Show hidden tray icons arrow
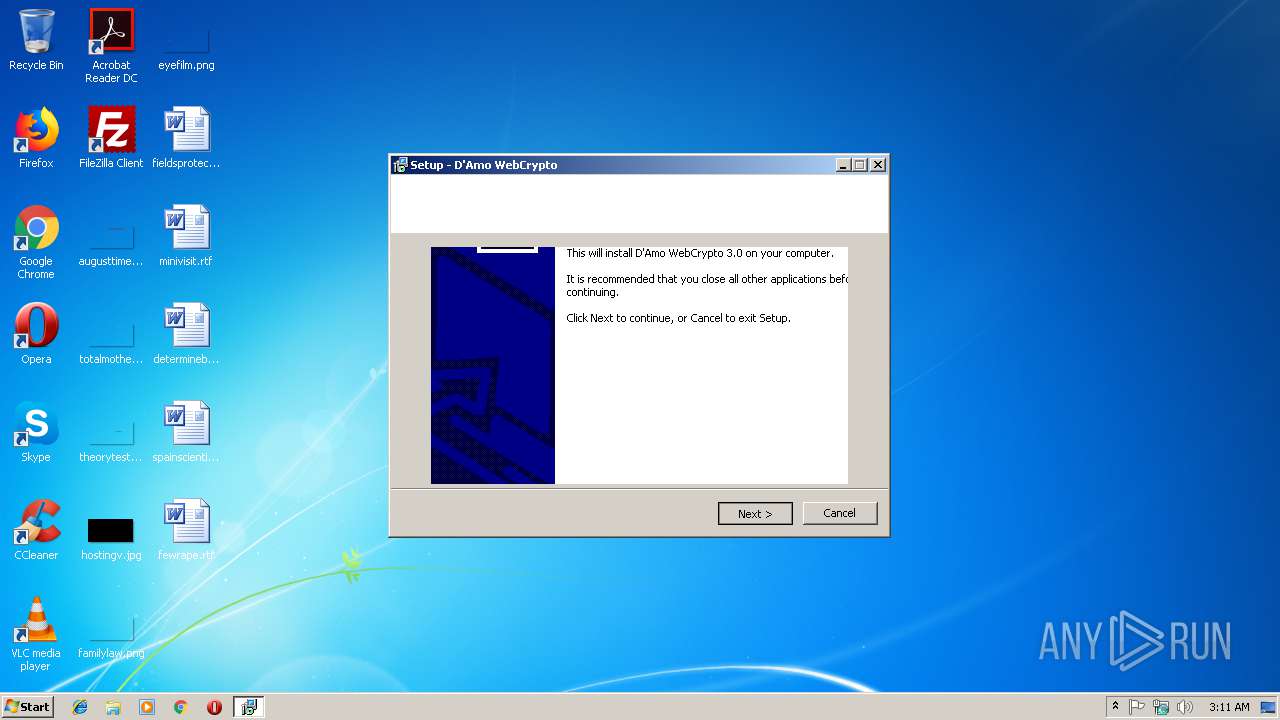Screen dimensions: 1280x720 coord(1115,707)
